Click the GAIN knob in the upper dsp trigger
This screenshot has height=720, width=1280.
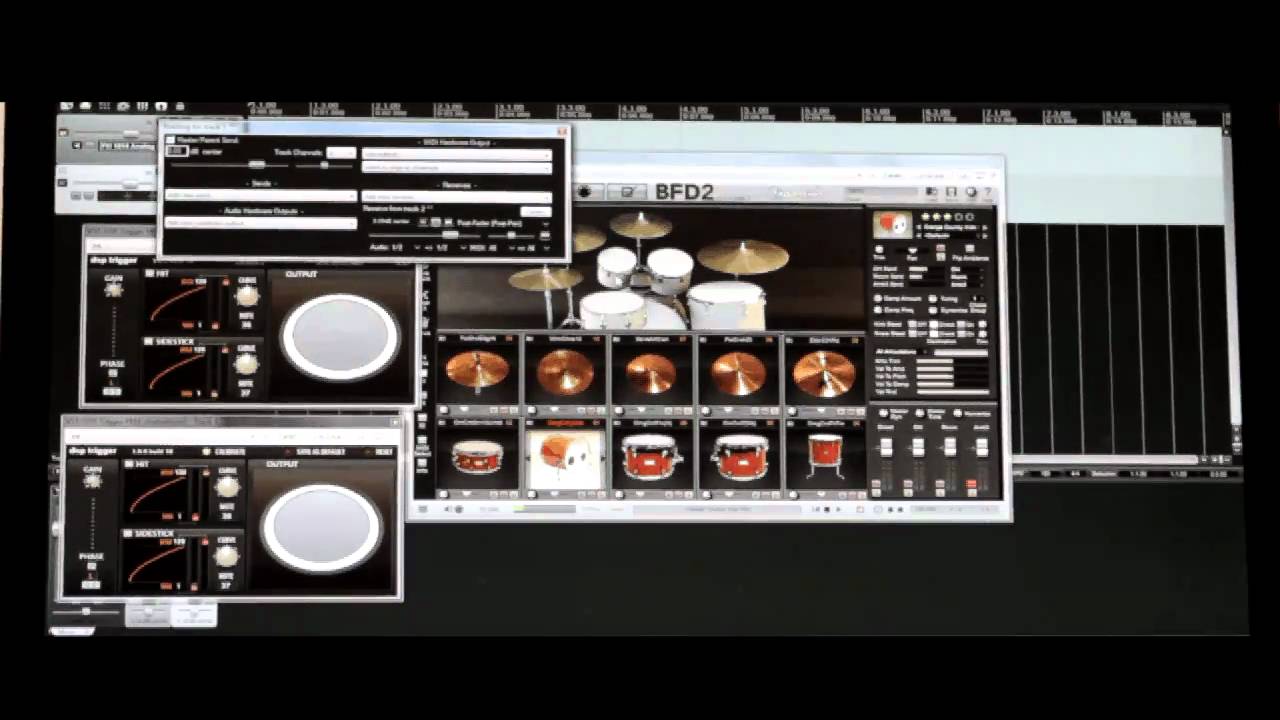click(113, 290)
